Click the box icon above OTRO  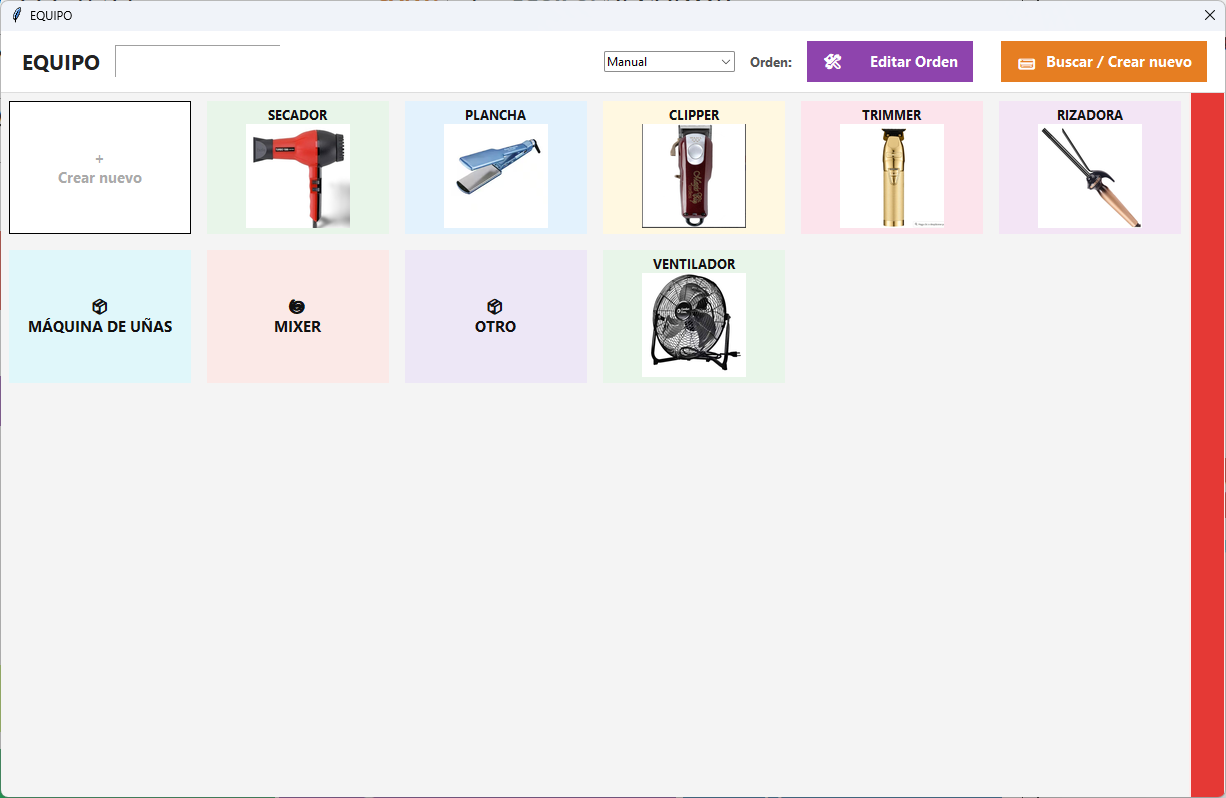click(x=495, y=307)
